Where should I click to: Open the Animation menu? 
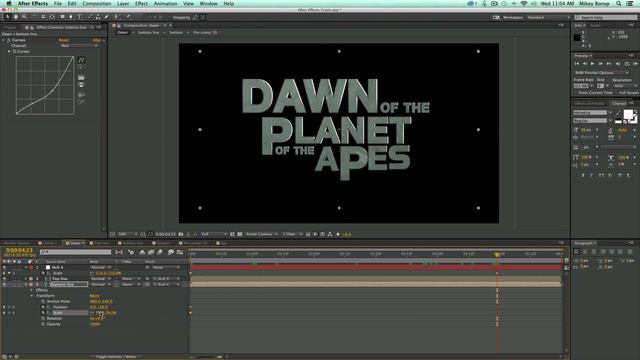tap(165, 4)
